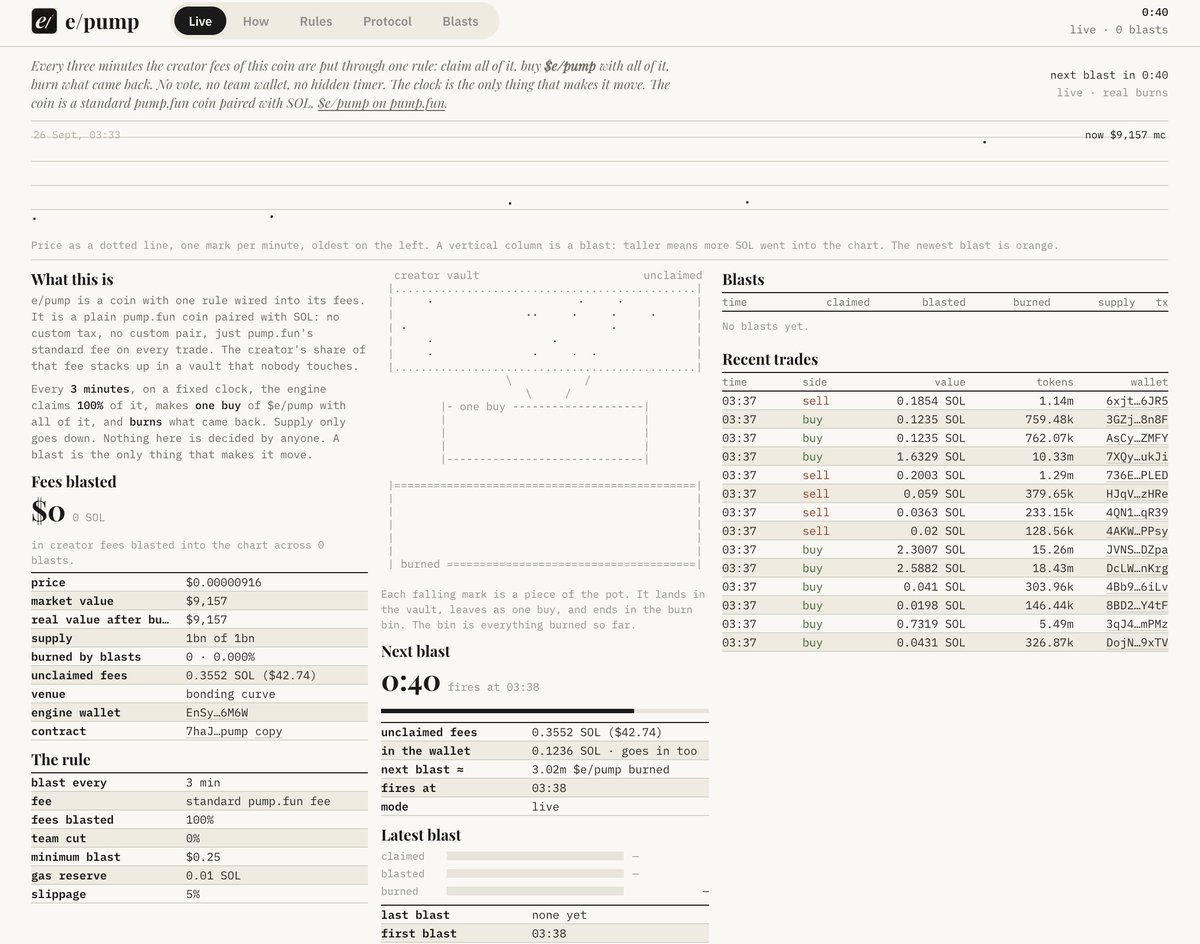1200x944 pixels.
Task: Go to the Rules tab
Action: click(316, 21)
